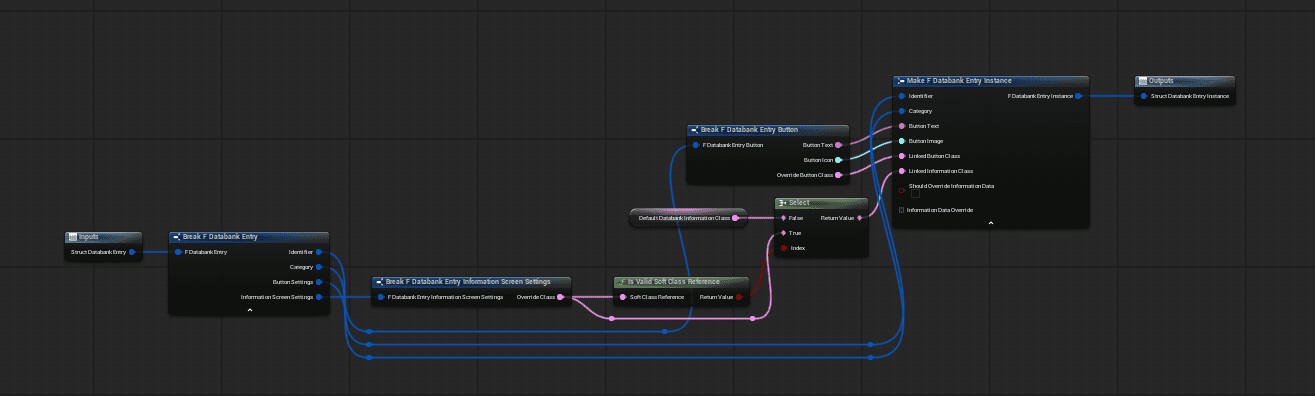1315x396 pixels.
Task: Click the Information Data Override struct pin
Action: 902,210
